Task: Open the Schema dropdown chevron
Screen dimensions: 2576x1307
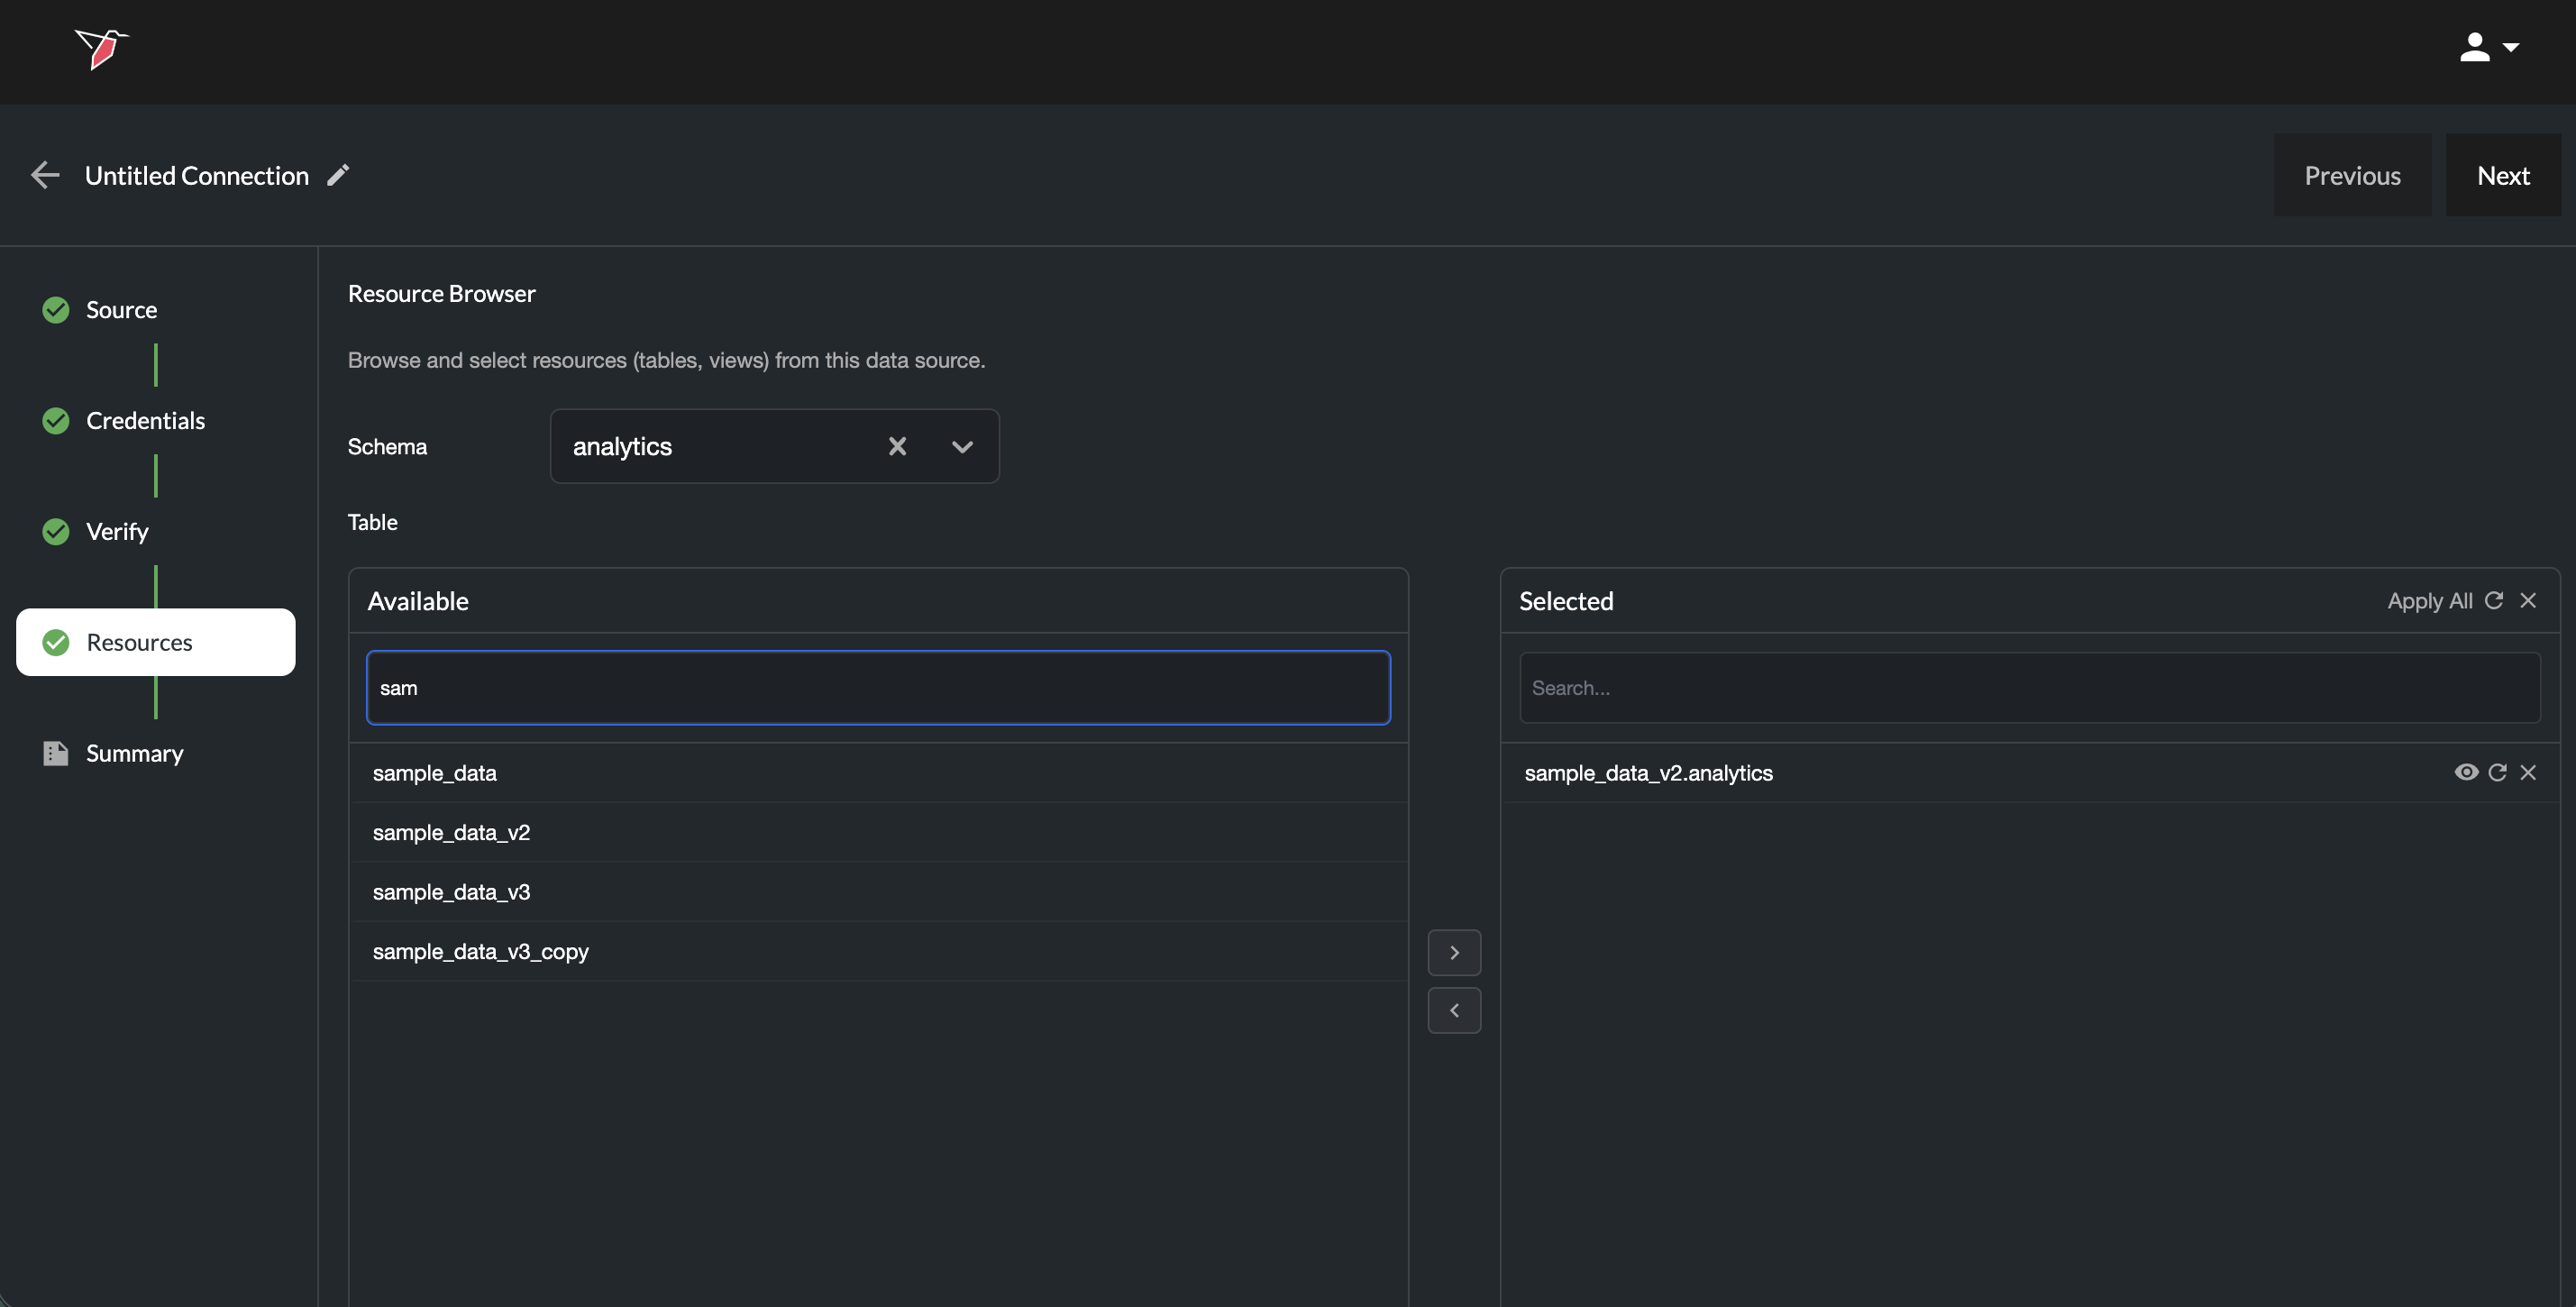Action: (x=962, y=446)
